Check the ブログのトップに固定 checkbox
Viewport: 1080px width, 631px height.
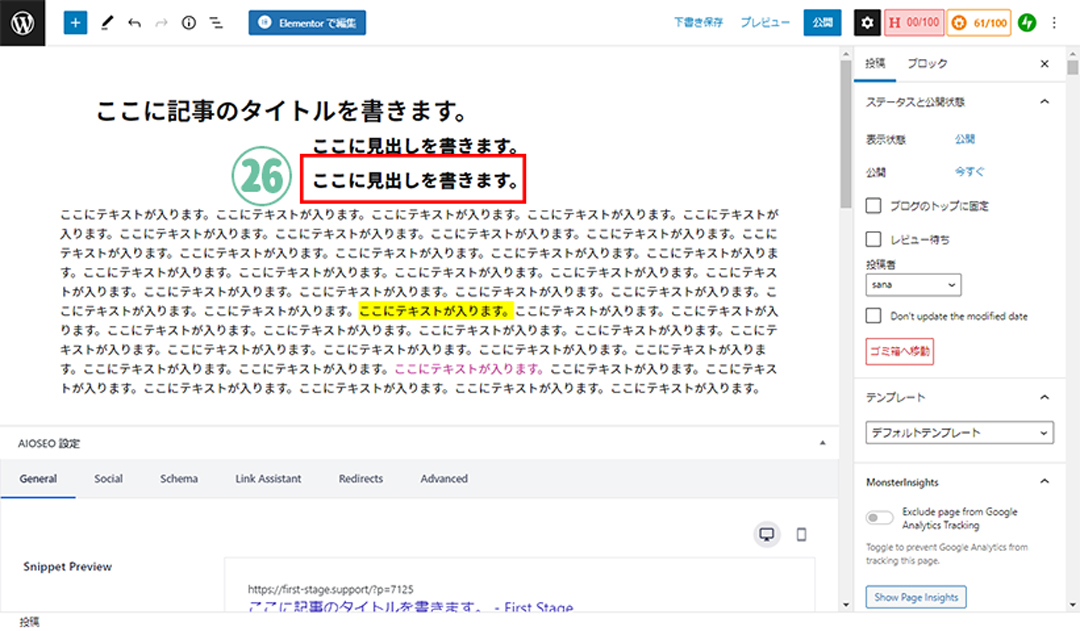click(x=874, y=206)
